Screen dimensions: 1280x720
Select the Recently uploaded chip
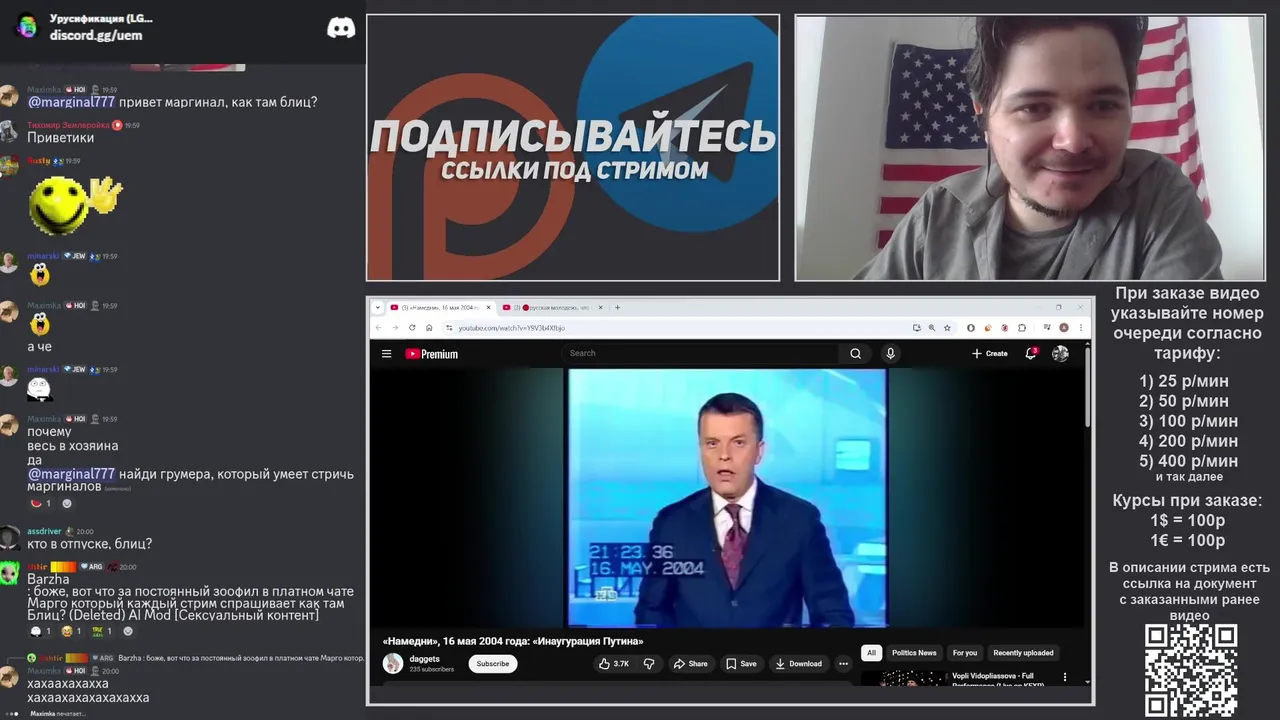pyautogui.click(x=1023, y=653)
